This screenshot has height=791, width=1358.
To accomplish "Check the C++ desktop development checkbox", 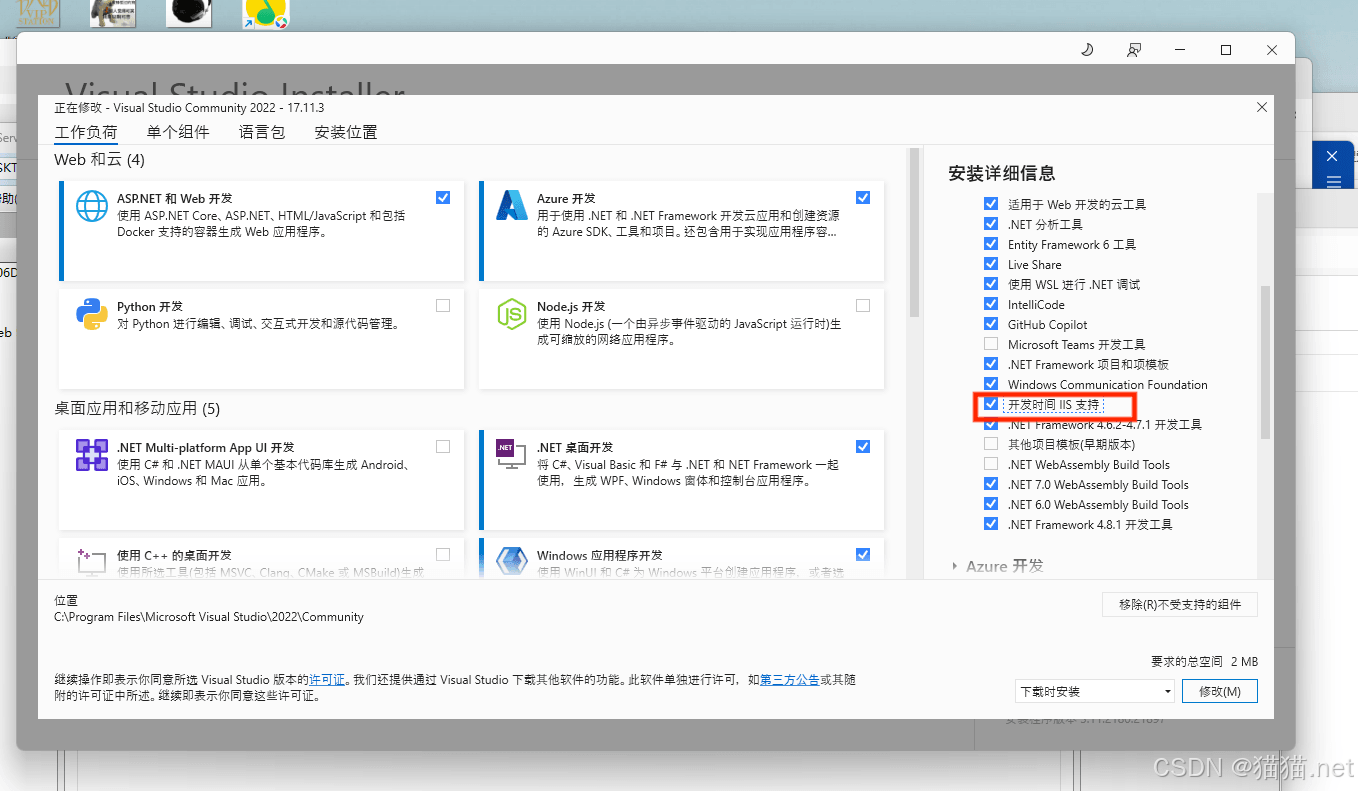I will tap(443, 554).
